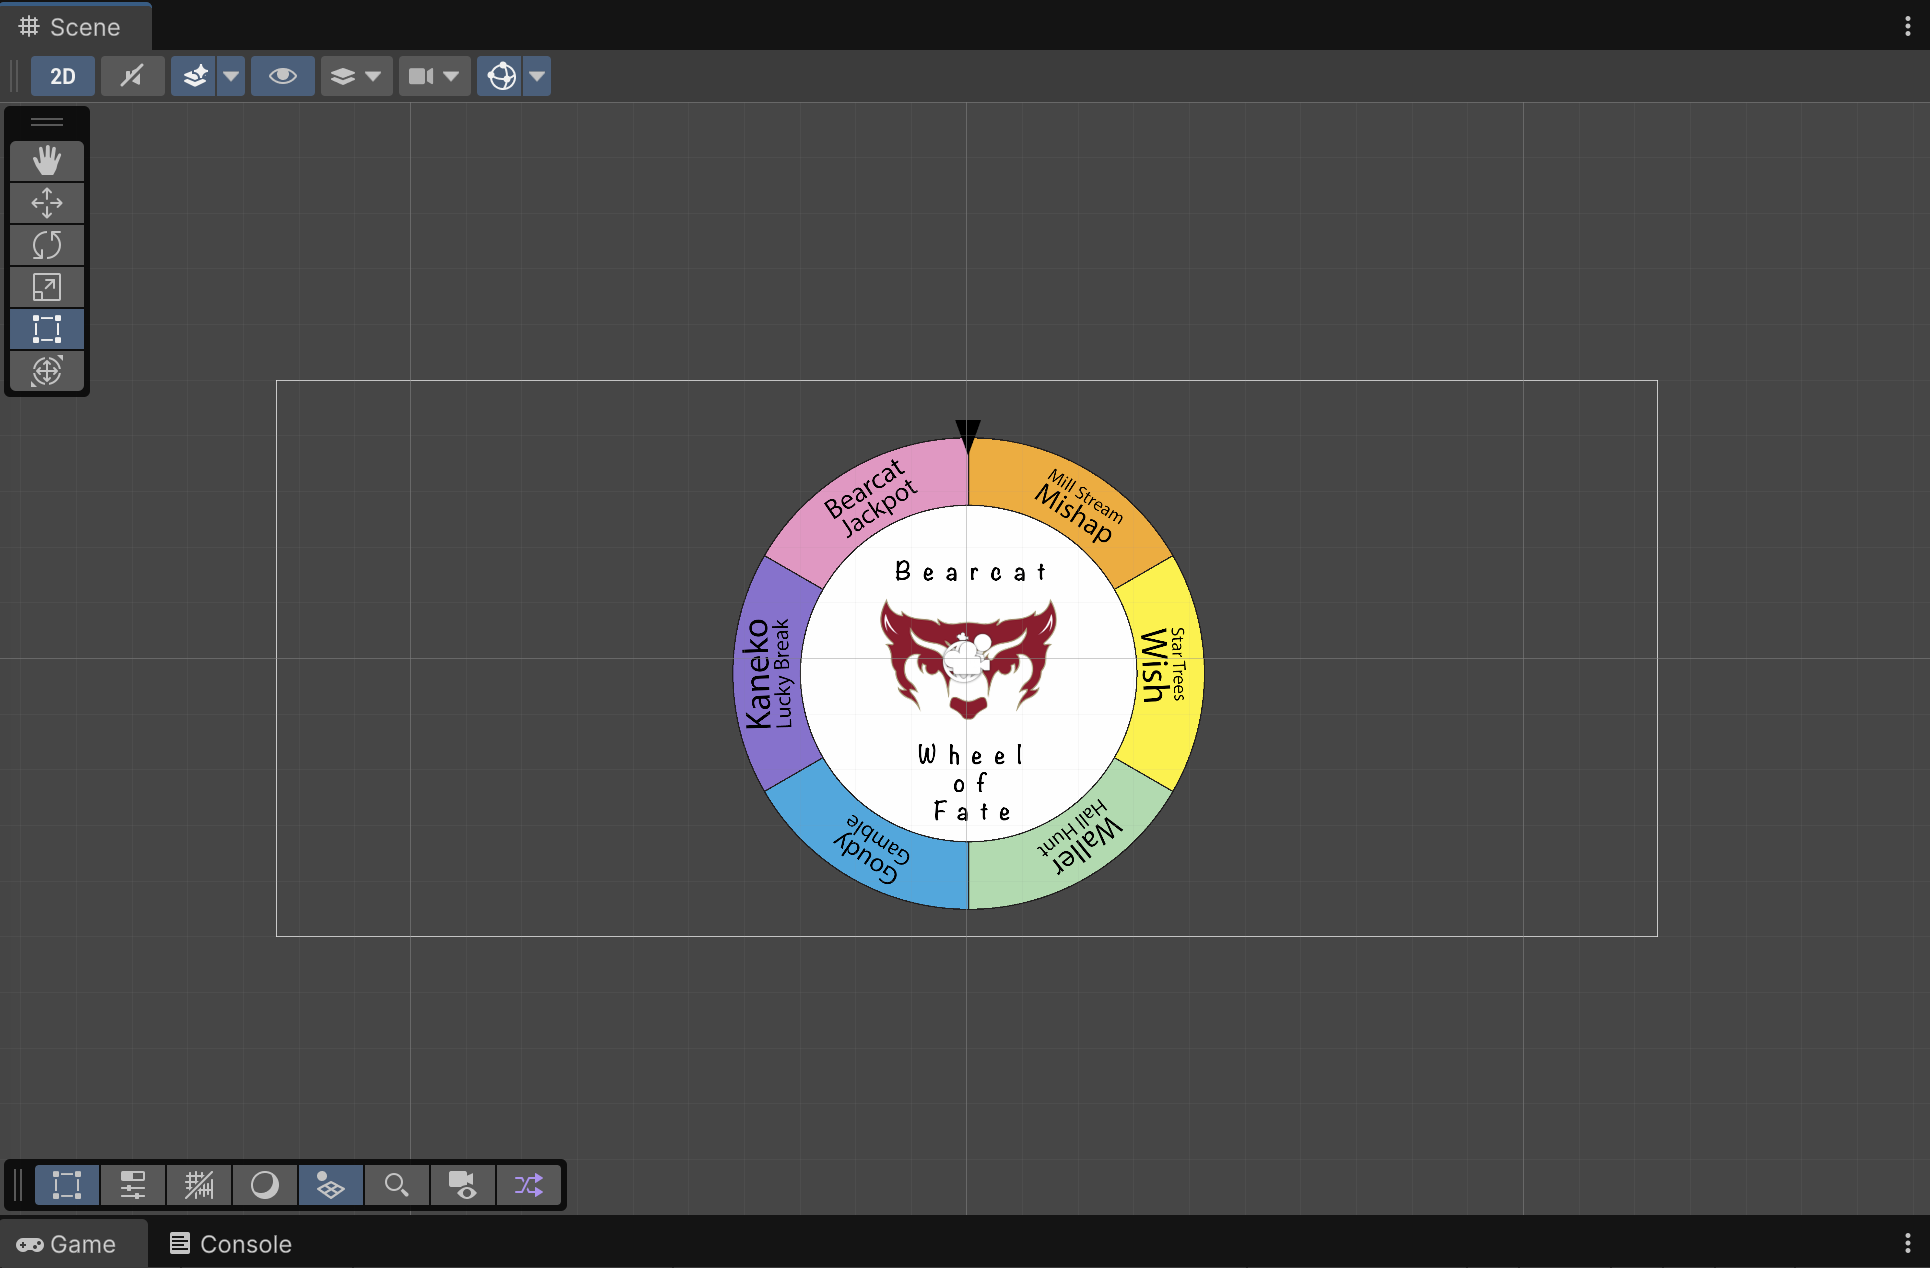
Task: Toggle scene lighting and audio button
Action: pos(132,76)
